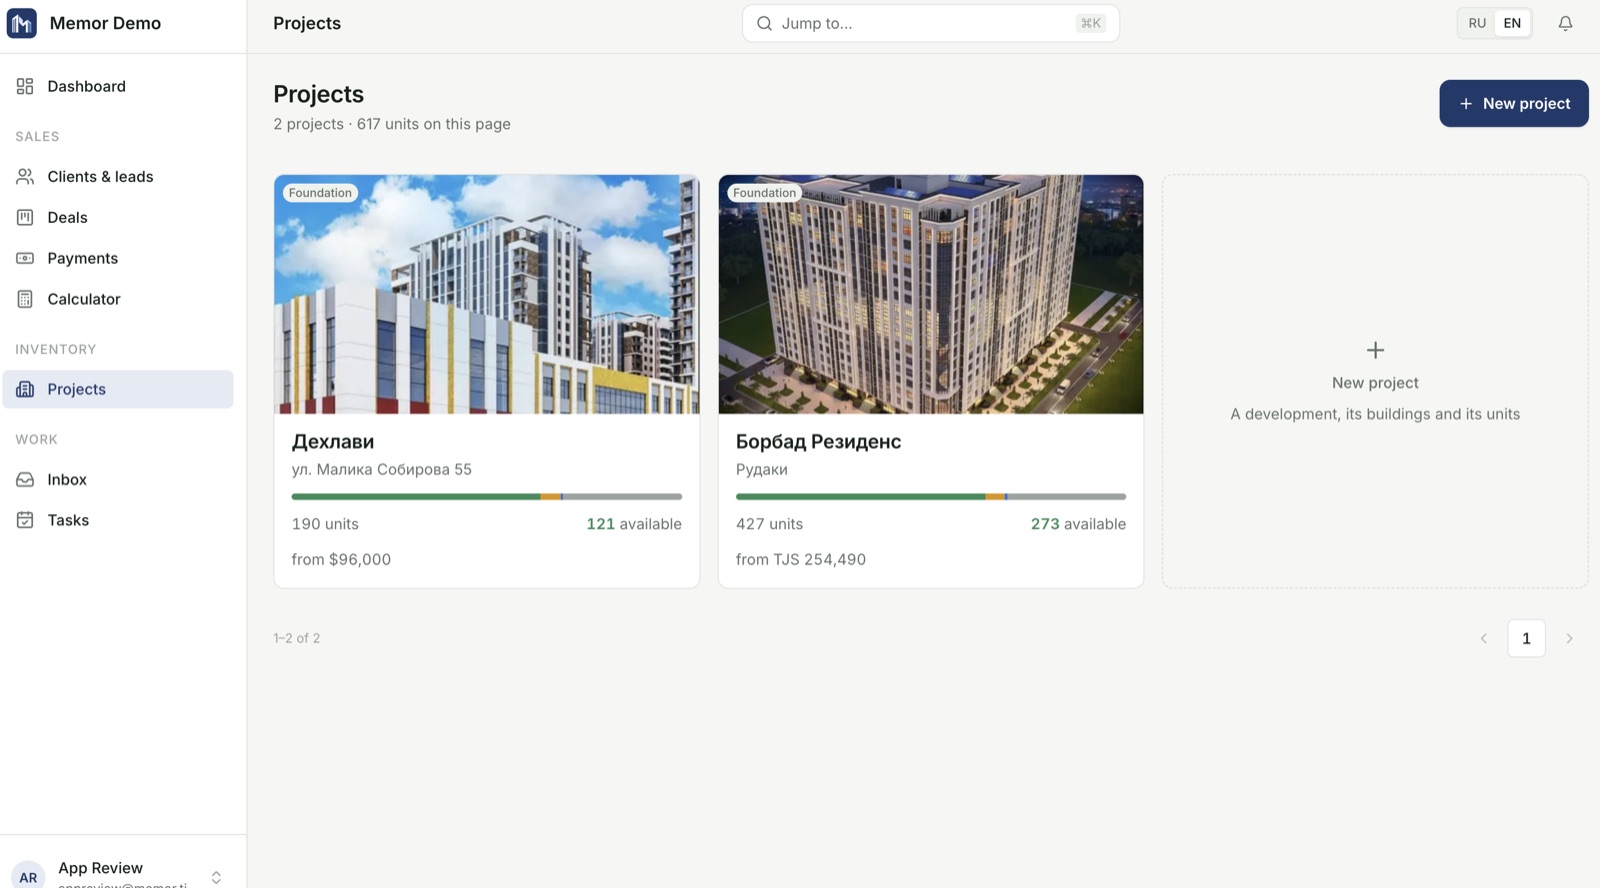Switch language to RU
The image size is (1600, 888).
pyautogui.click(x=1477, y=23)
